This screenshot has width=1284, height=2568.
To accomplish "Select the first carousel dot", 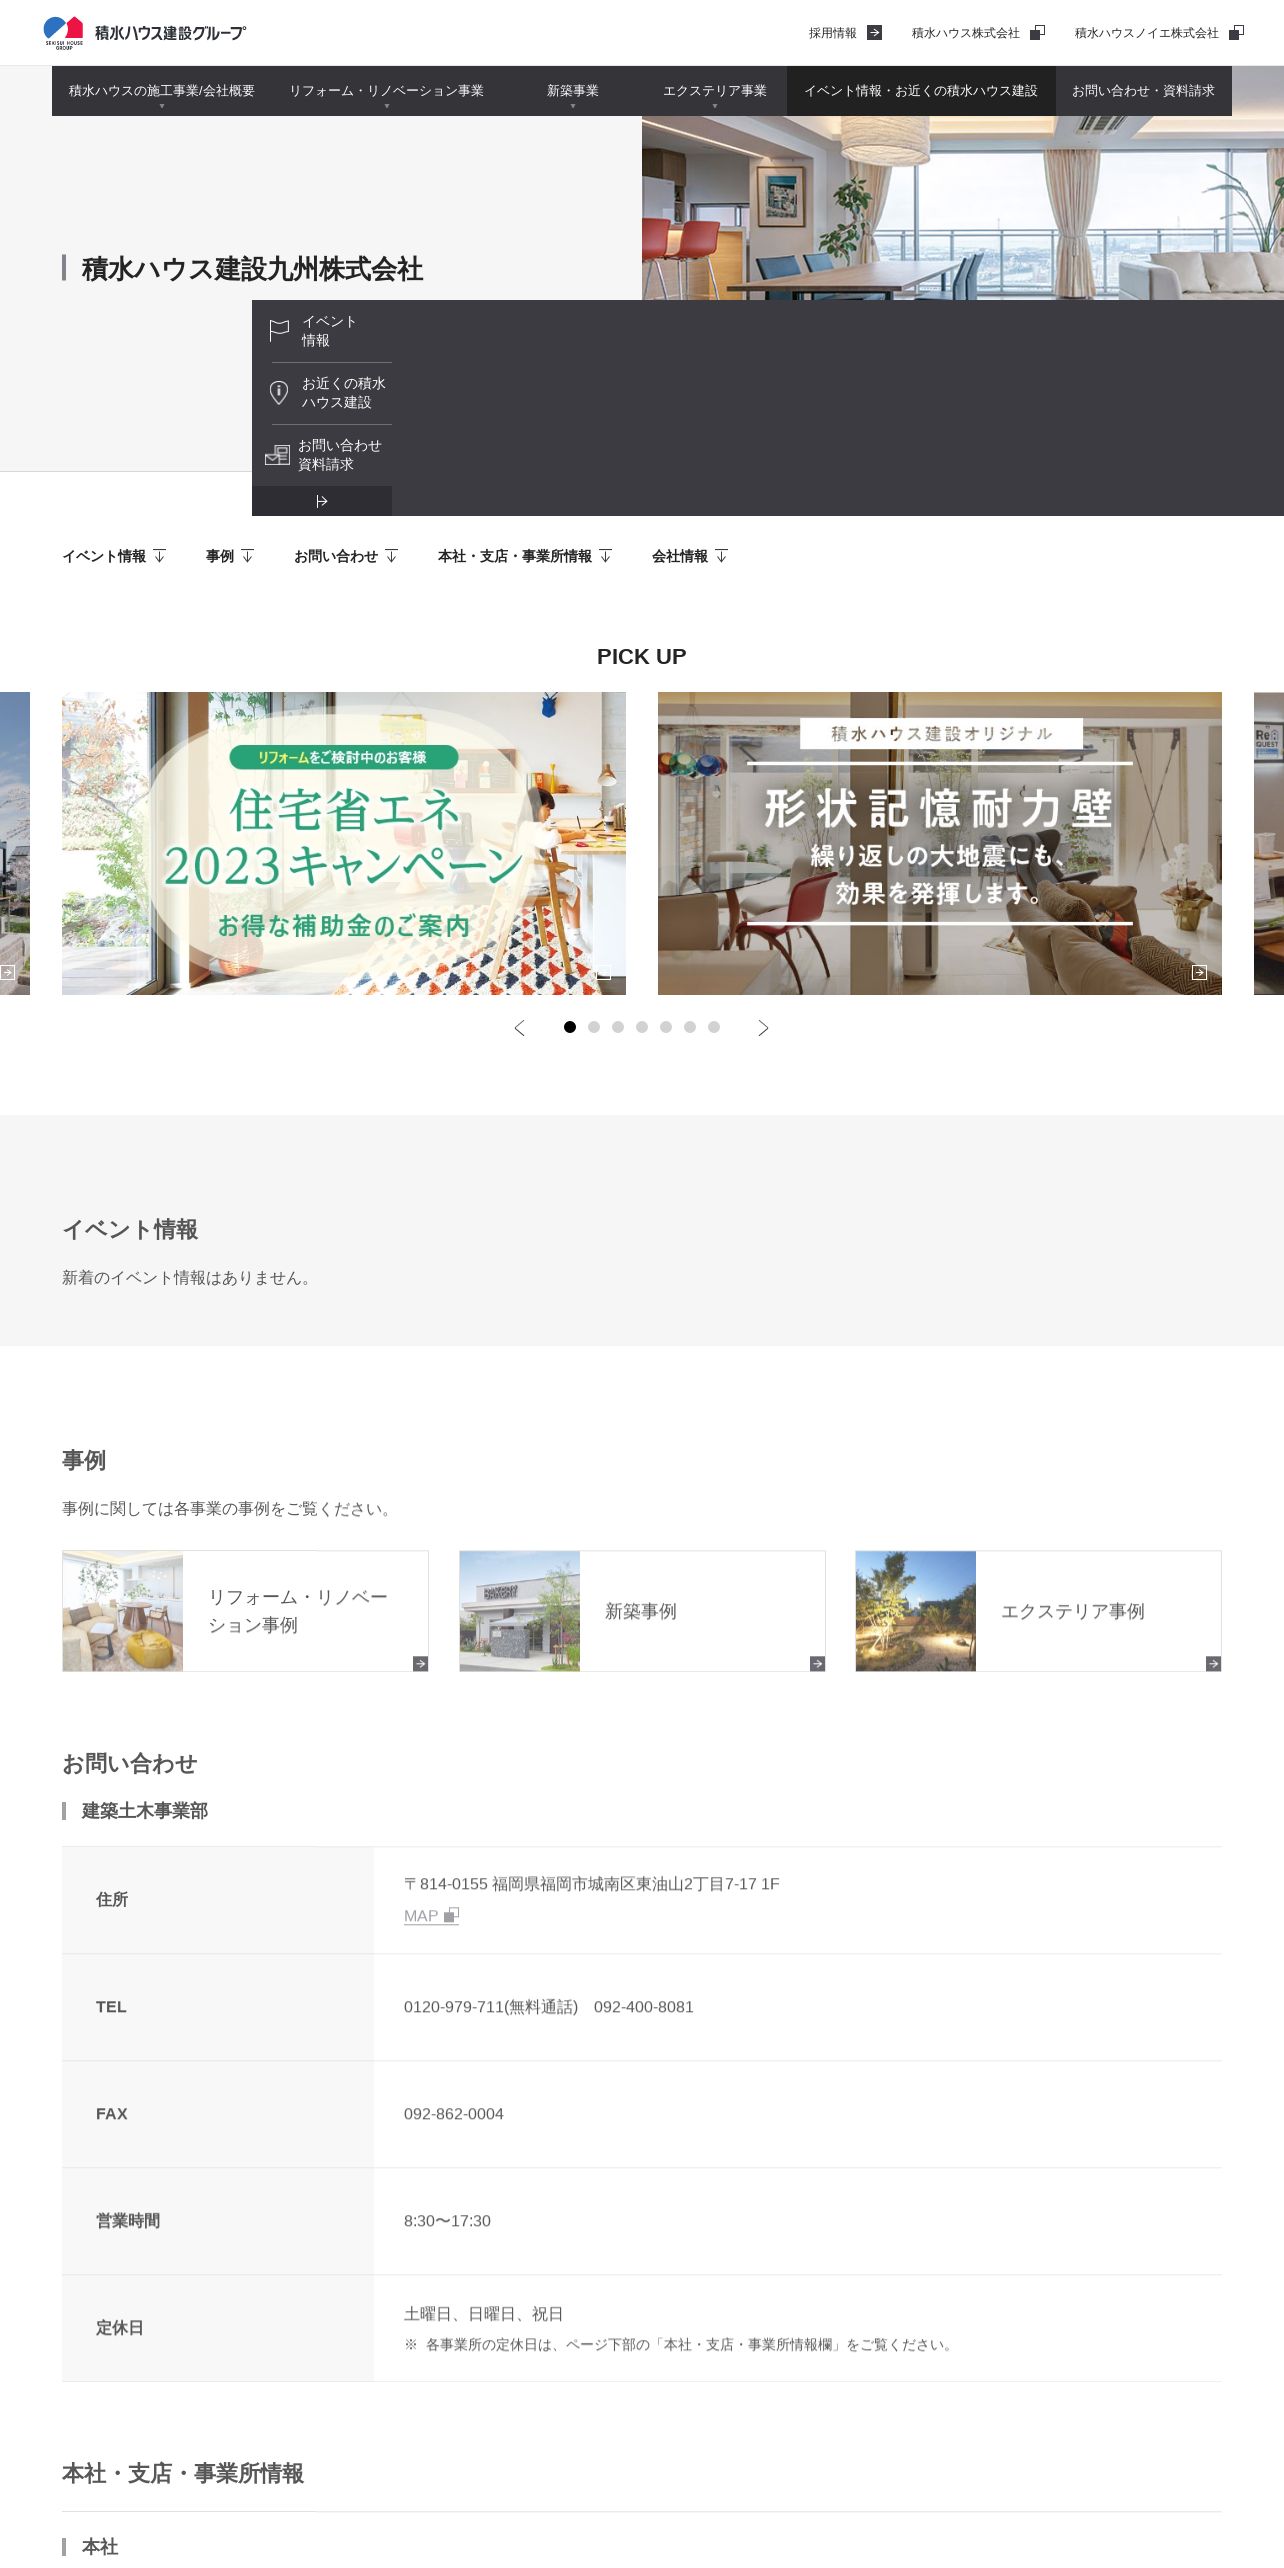I will 570,1027.
